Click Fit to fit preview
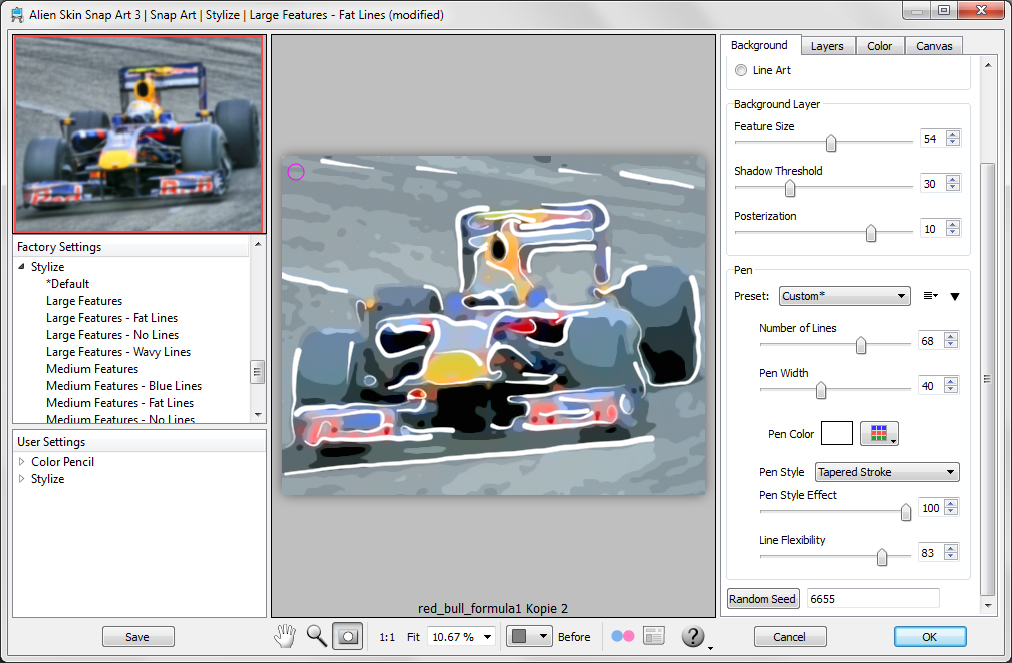Image resolution: width=1012 pixels, height=663 pixels. (x=413, y=637)
